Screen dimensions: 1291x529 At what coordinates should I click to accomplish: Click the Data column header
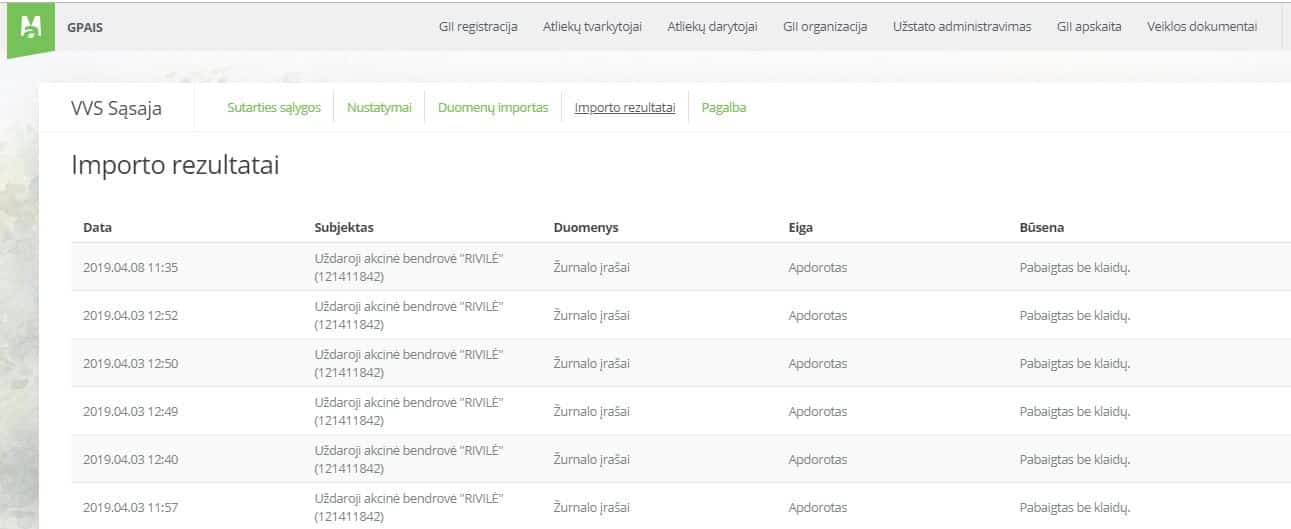click(x=97, y=227)
